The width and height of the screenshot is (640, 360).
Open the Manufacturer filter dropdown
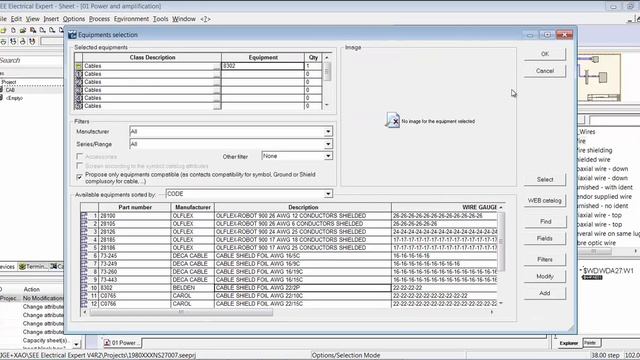click(328, 131)
